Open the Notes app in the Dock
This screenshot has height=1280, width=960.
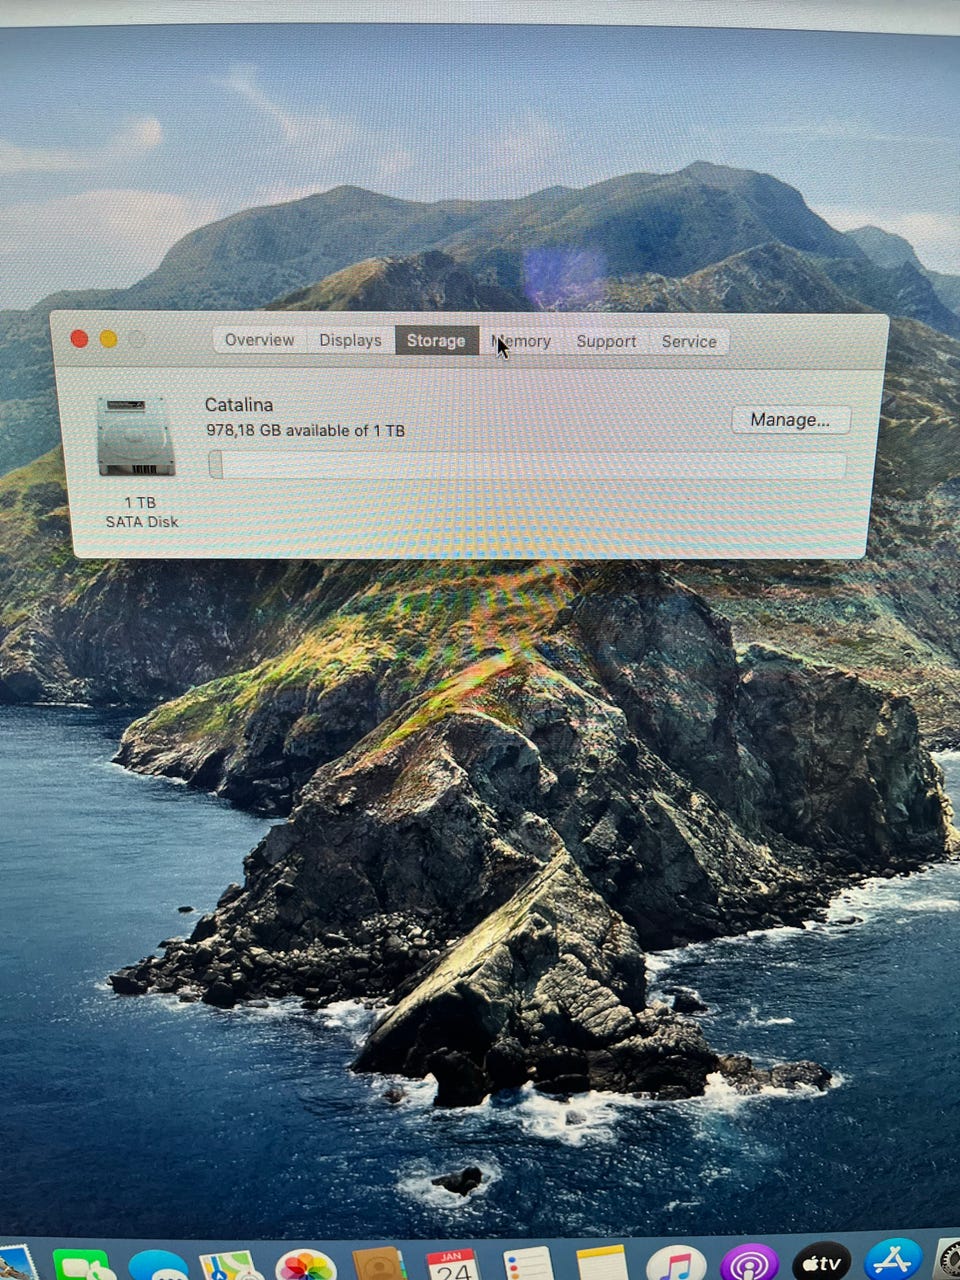click(x=602, y=1264)
